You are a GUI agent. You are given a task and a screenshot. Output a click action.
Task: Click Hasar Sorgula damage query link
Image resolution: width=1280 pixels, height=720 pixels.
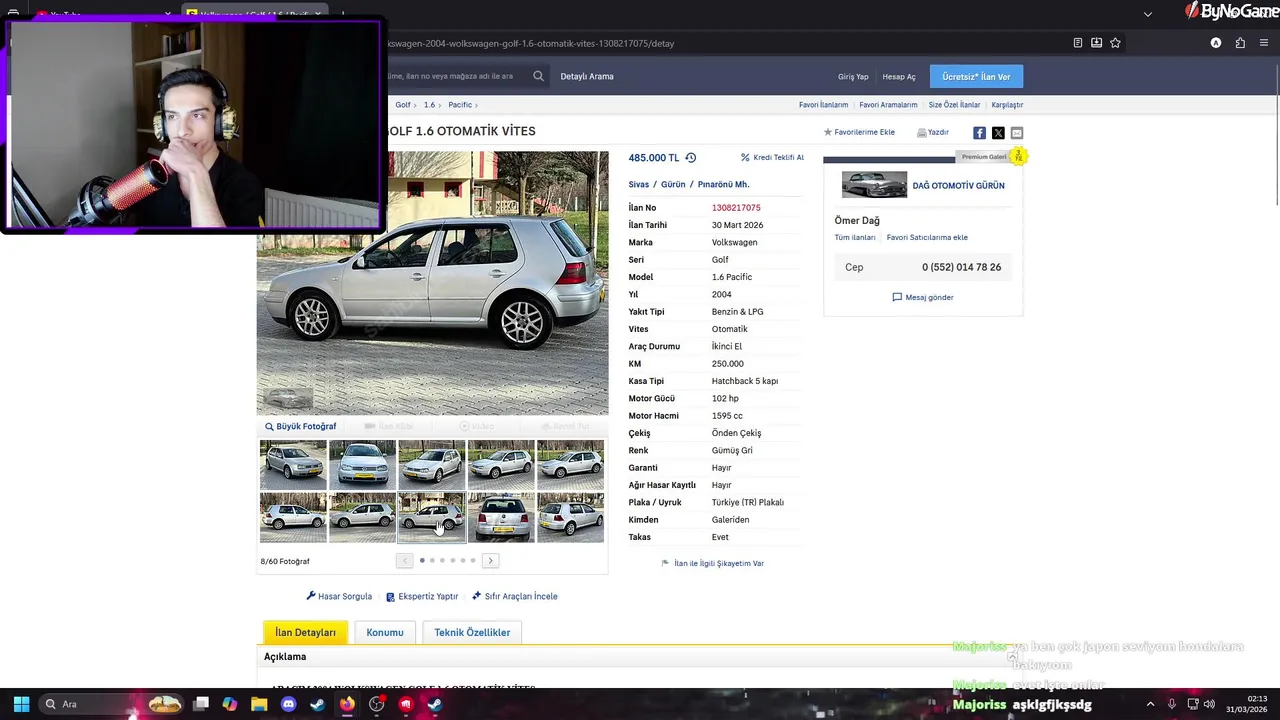pos(339,596)
